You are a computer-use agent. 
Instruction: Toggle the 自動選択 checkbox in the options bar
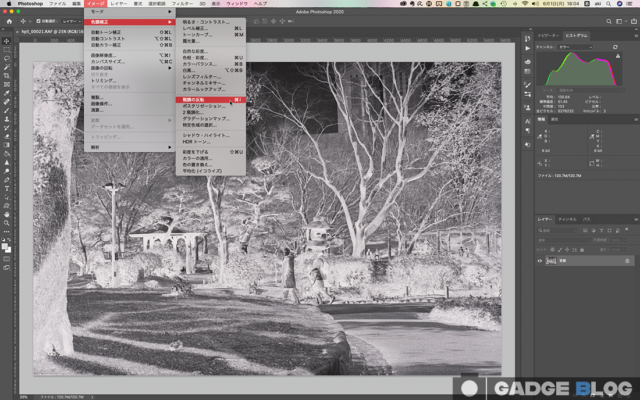[x=38, y=21]
